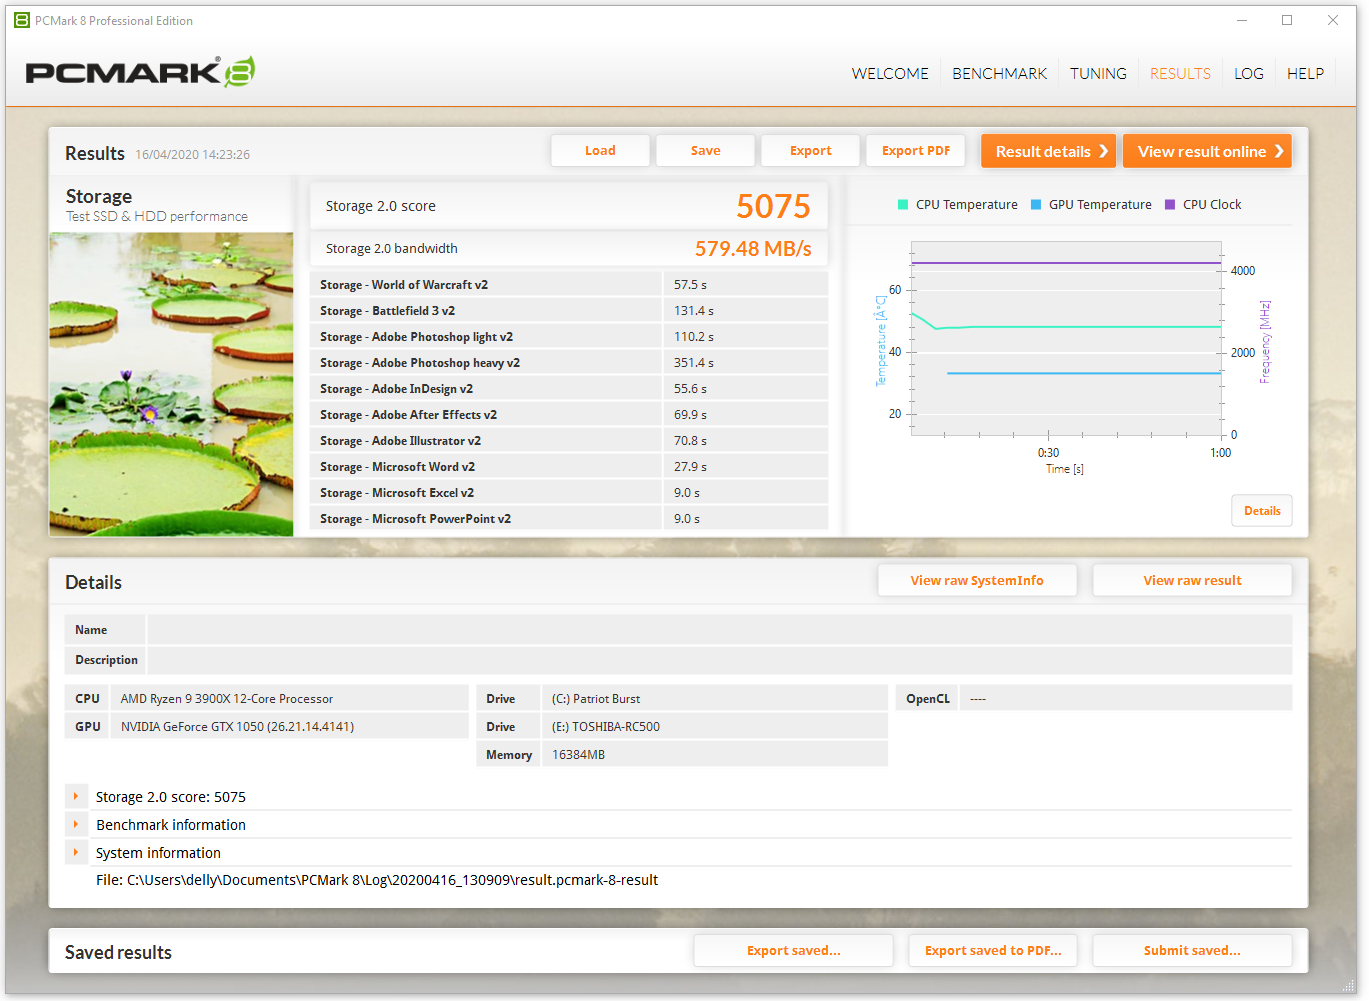Click Export saved to PDF...

point(993,951)
